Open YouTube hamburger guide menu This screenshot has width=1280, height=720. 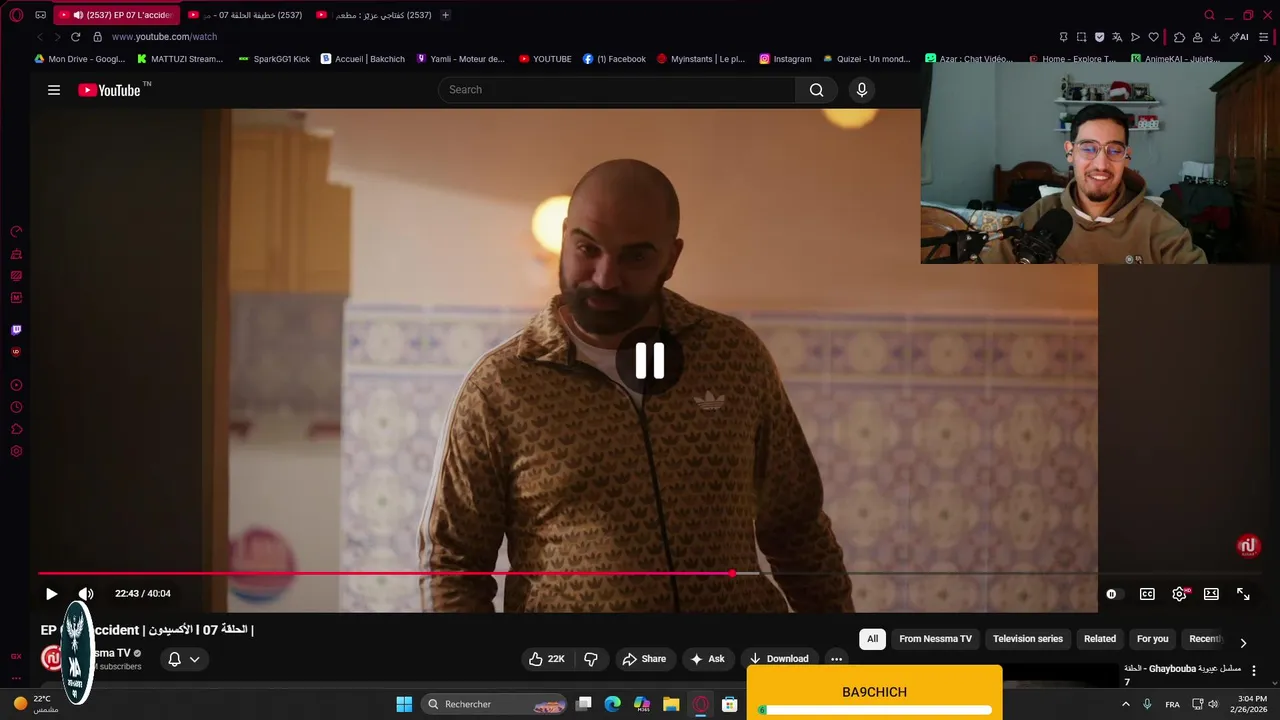click(54, 90)
